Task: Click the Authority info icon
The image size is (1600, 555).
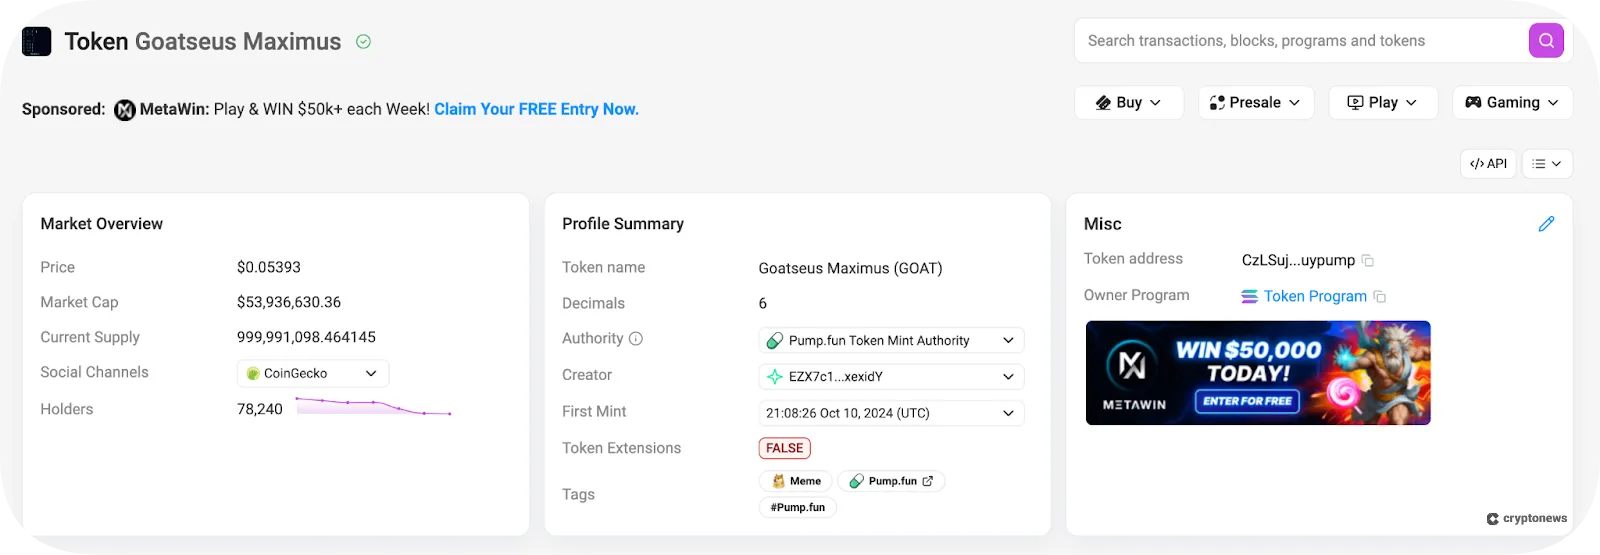Action: click(x=636, y=339)
